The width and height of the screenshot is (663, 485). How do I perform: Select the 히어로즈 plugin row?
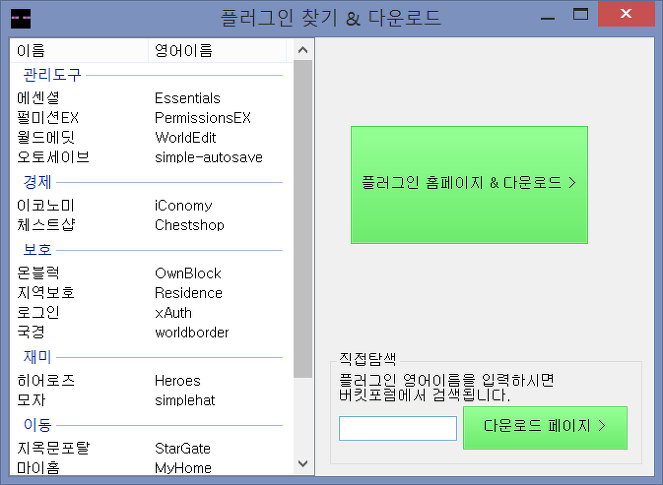tap(151, 381)
